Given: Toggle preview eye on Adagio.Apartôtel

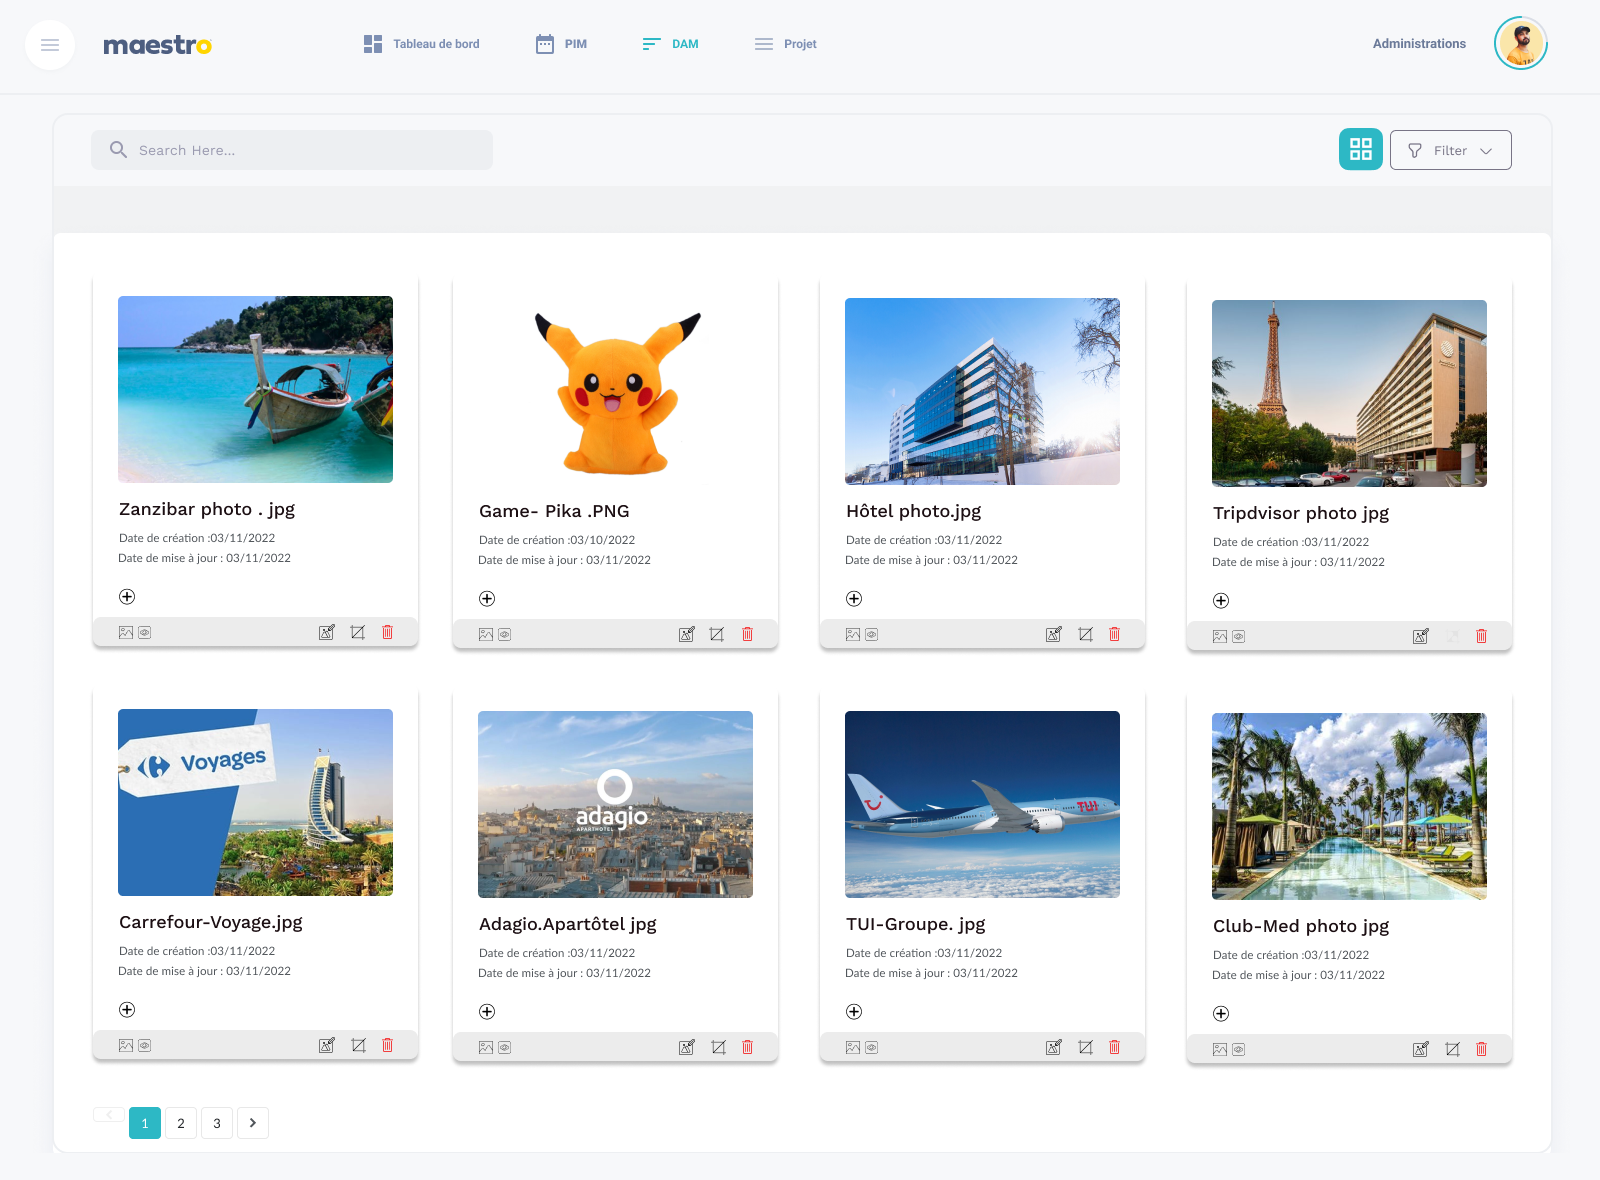Looking at the screenshot, I should tap(504, 1047).
